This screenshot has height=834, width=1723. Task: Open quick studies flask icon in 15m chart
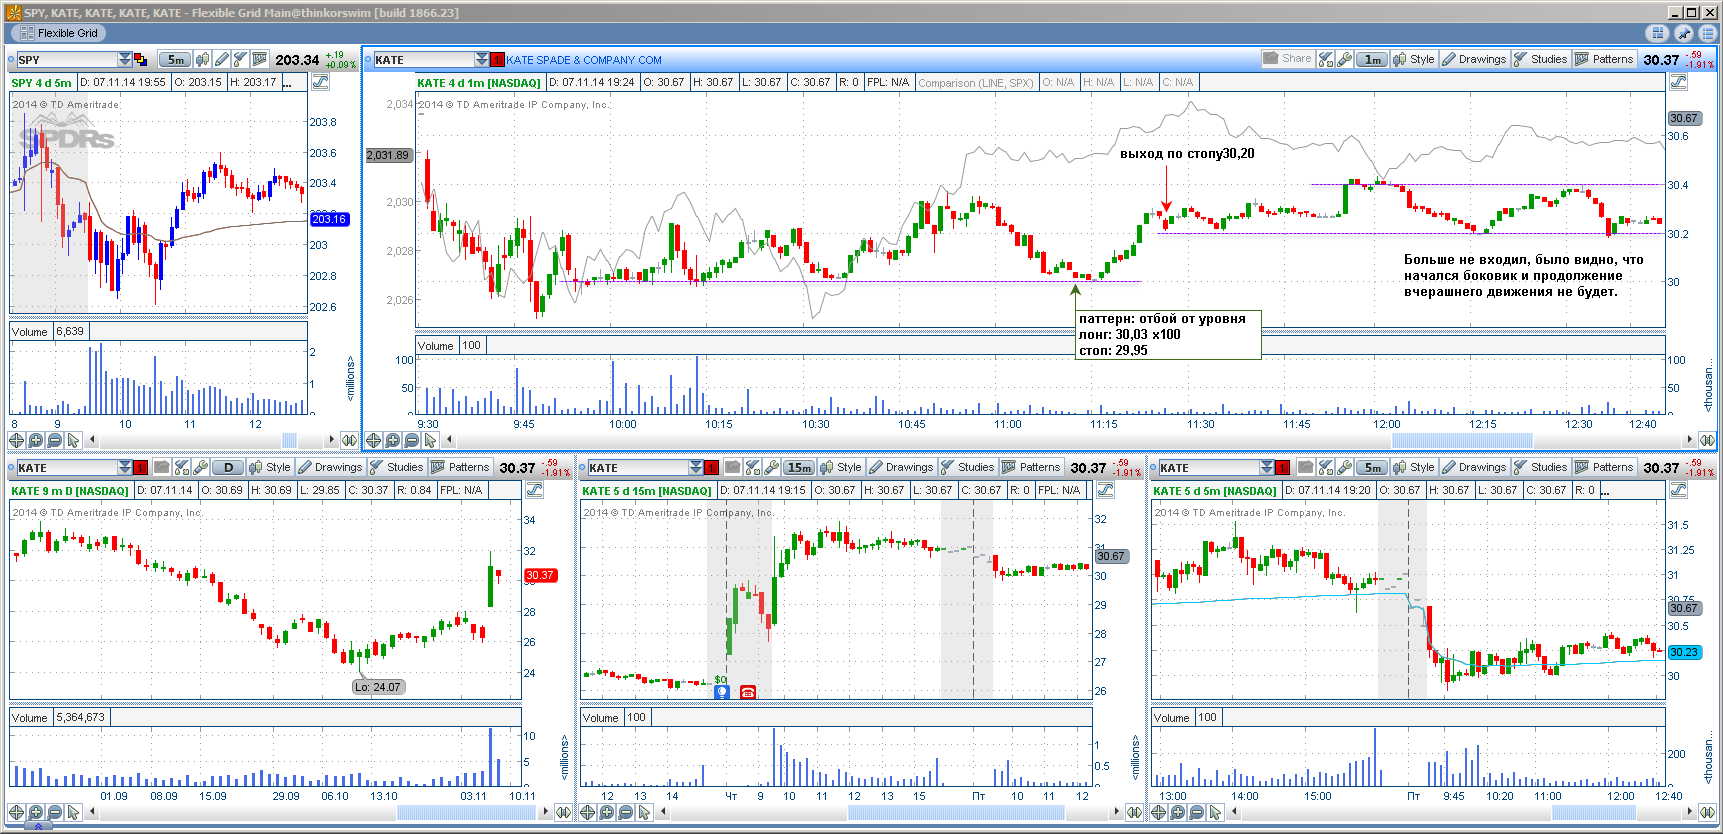coord(752,468)
